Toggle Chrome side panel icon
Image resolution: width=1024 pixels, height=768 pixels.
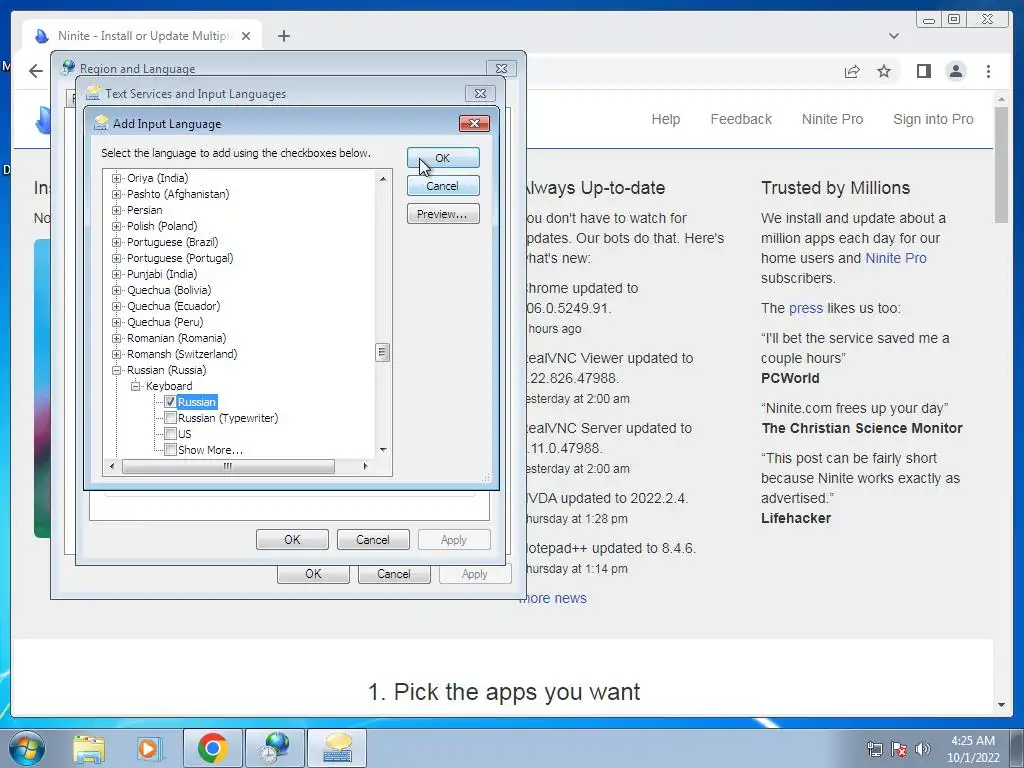point(923,71)
